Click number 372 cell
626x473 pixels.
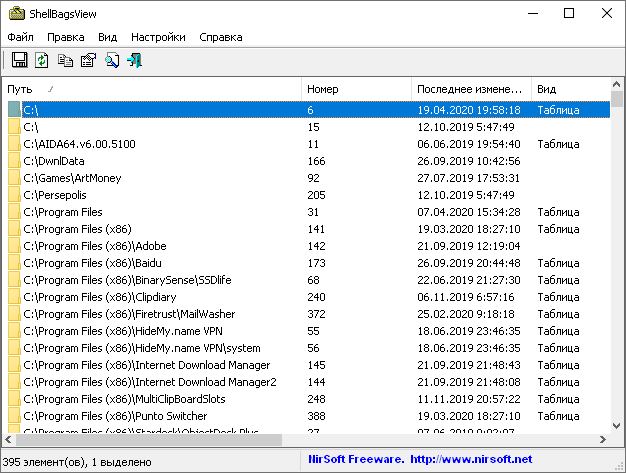pos(317,314)
